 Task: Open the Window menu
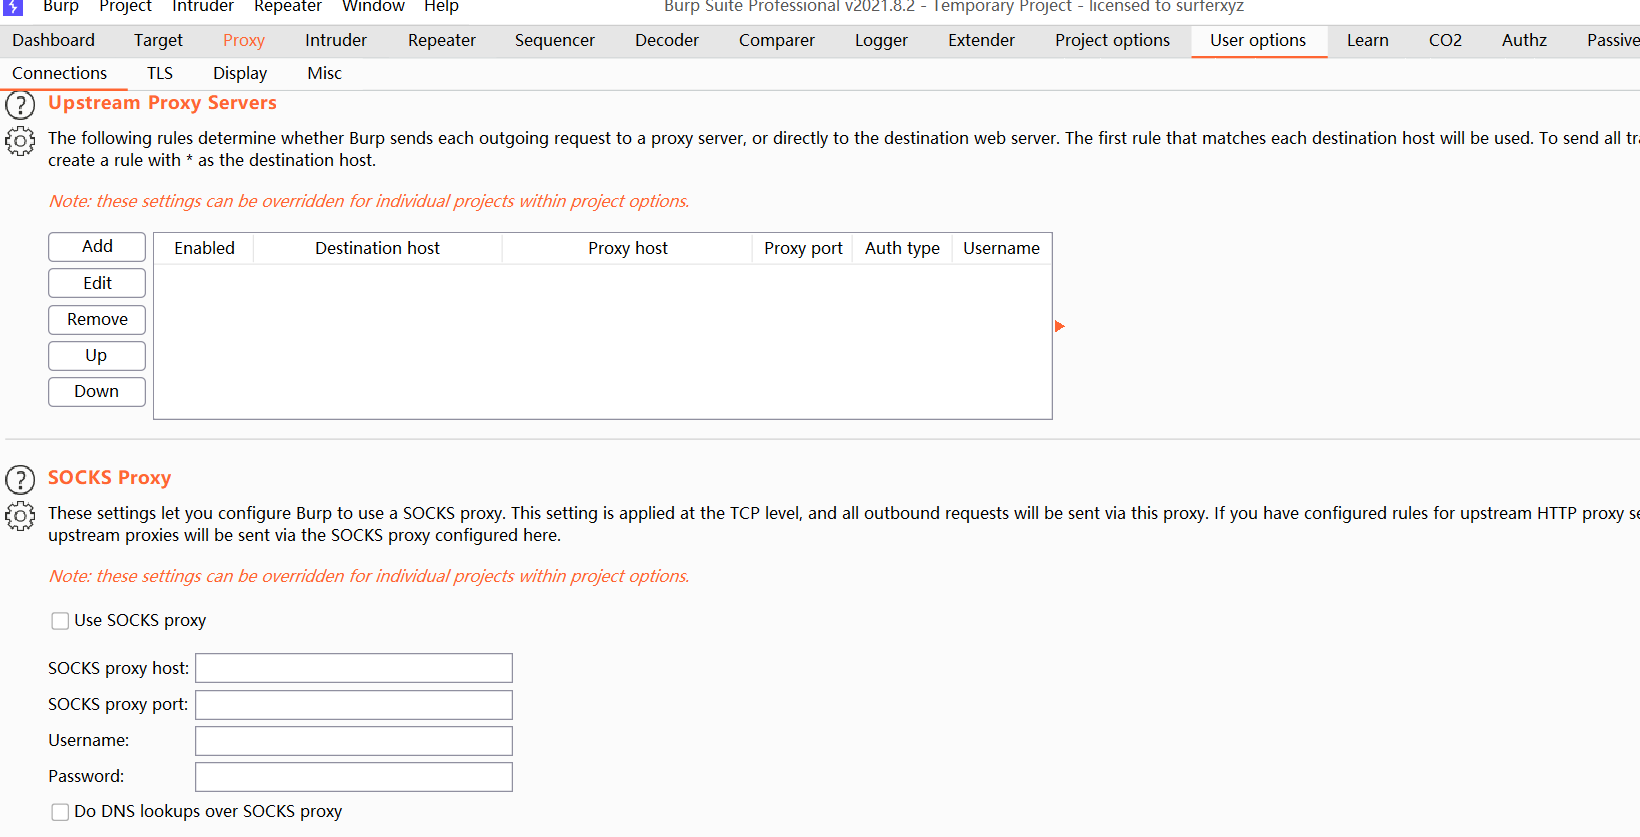pos(373,6)
